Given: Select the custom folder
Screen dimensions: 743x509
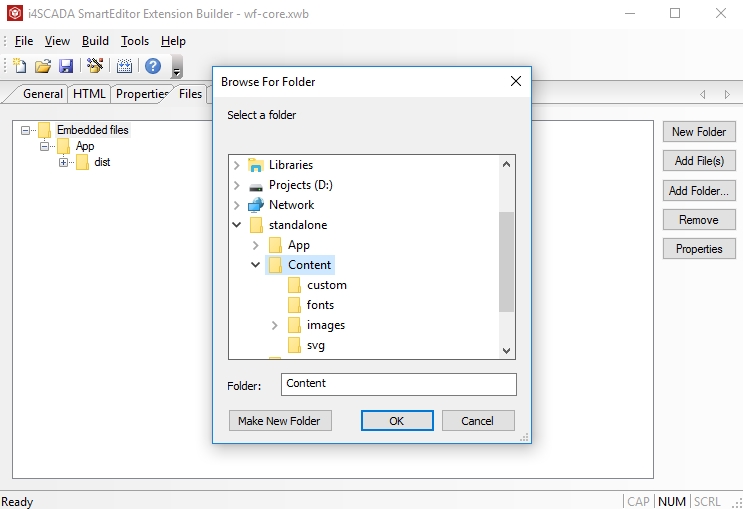Looking at the screenshot, I should pos(326,285).
